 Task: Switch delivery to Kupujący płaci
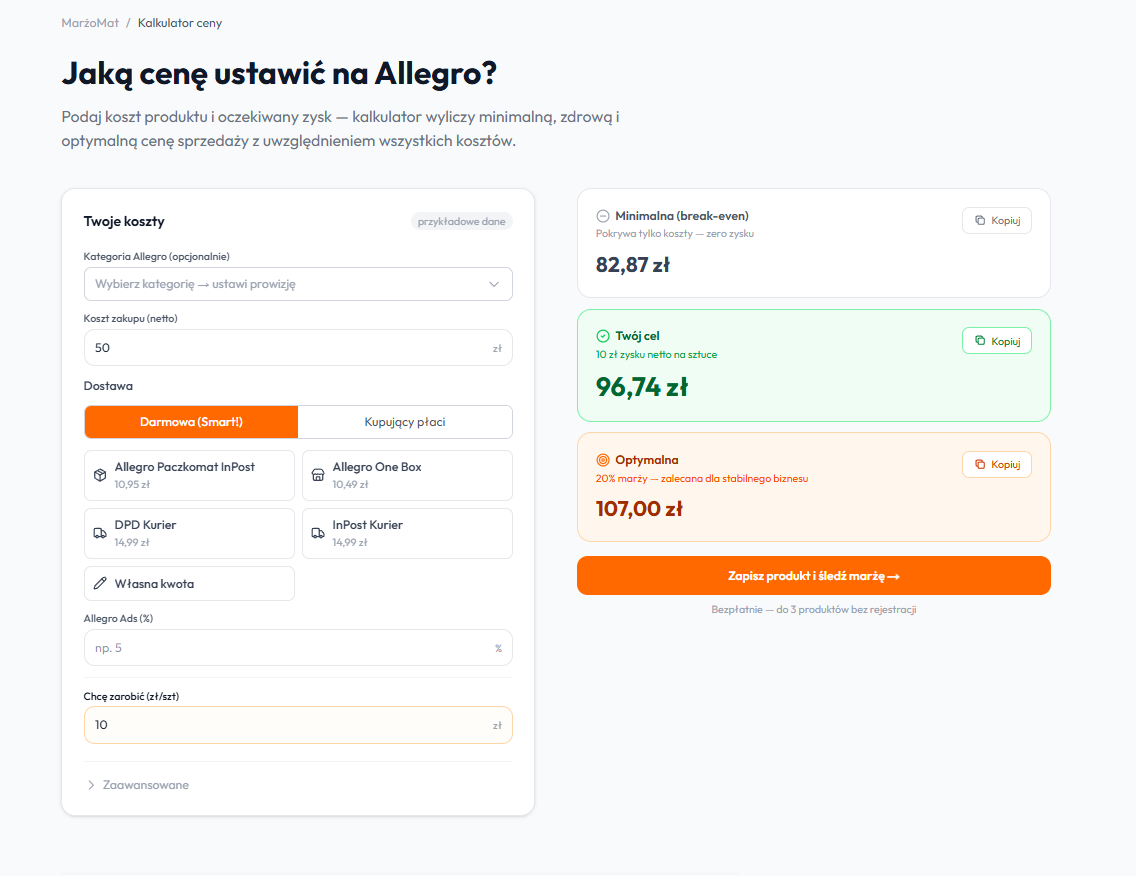tap(405, 422)
